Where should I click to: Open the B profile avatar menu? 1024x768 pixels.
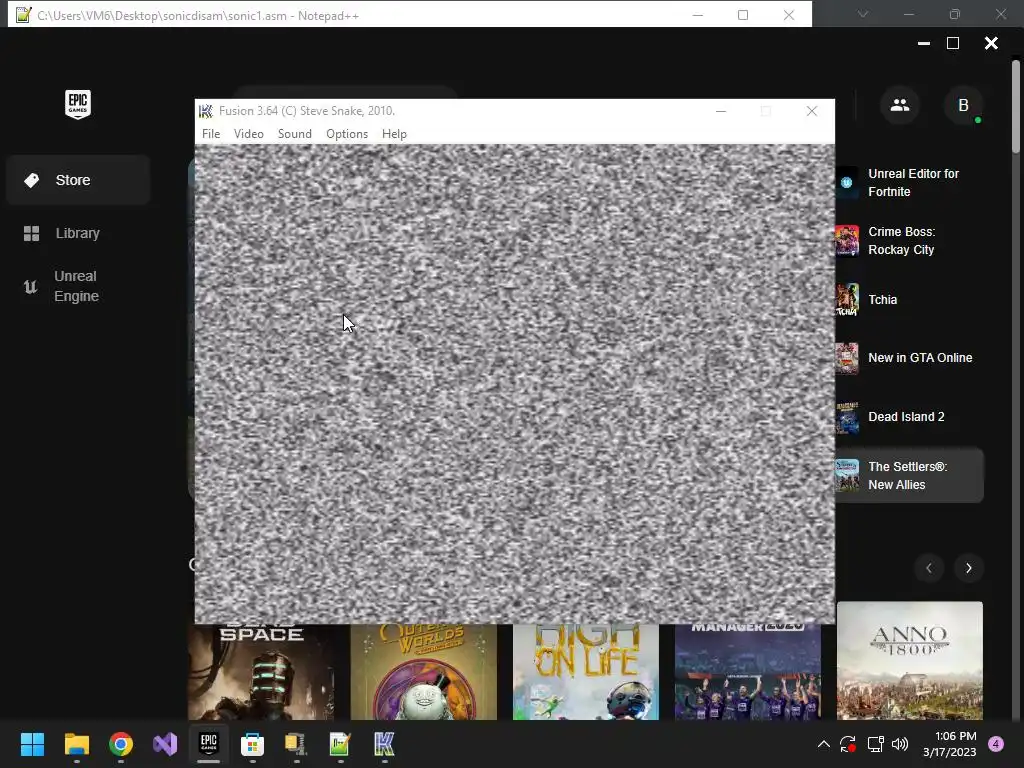[x=963, y=104]
